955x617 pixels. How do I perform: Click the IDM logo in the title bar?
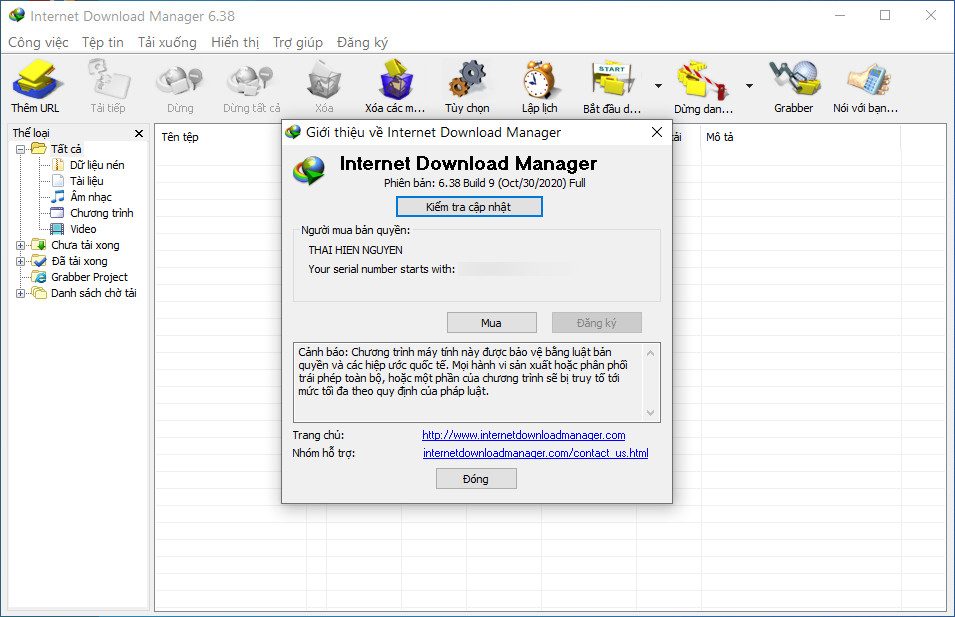[x=17, y=15]
